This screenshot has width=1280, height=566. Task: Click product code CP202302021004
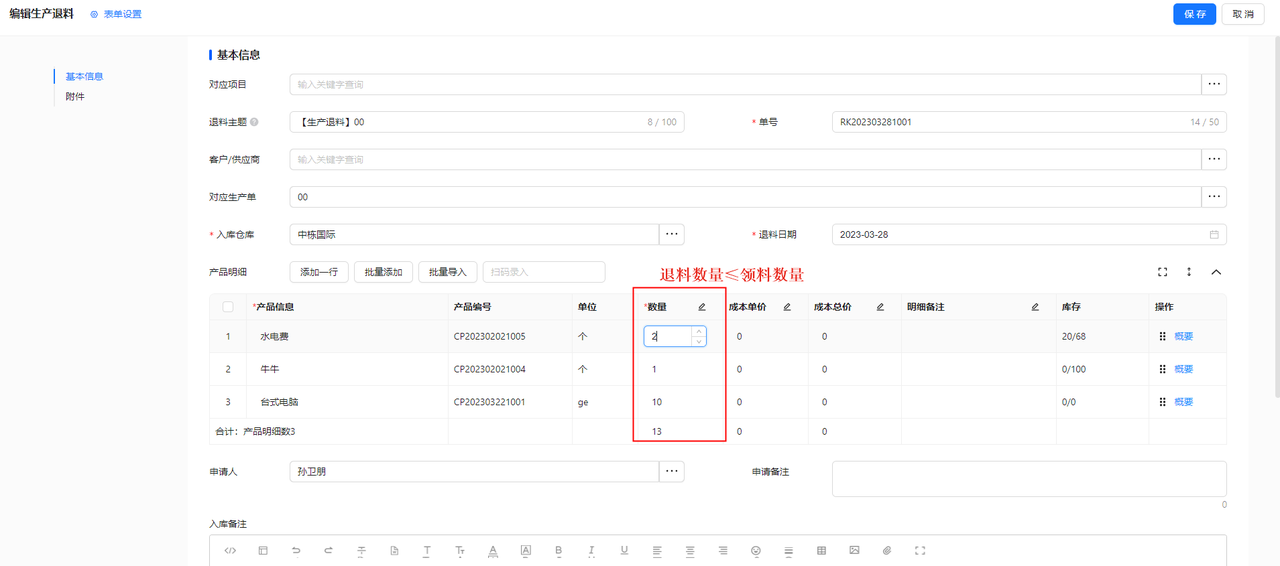(x=489, y=369)
